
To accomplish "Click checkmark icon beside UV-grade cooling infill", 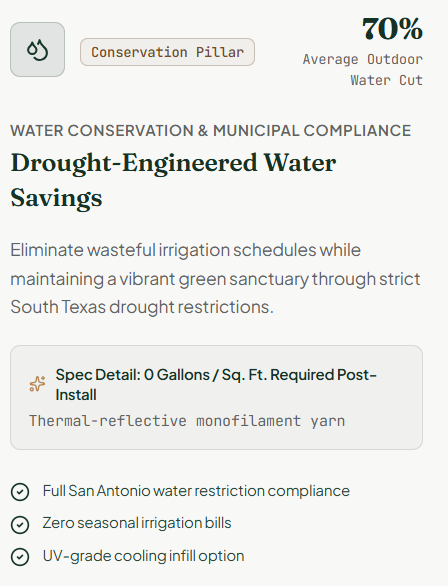I will pyautogui.click(x=20, y=557).
